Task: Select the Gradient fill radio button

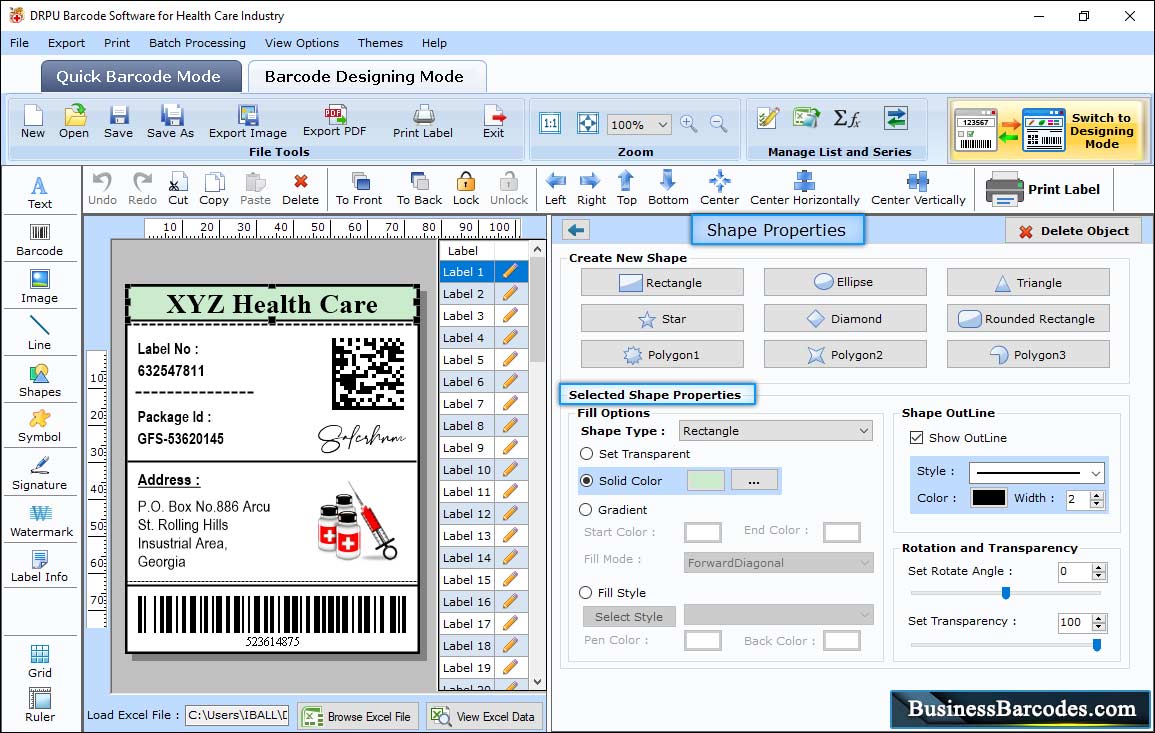Action: pos(586,510)
